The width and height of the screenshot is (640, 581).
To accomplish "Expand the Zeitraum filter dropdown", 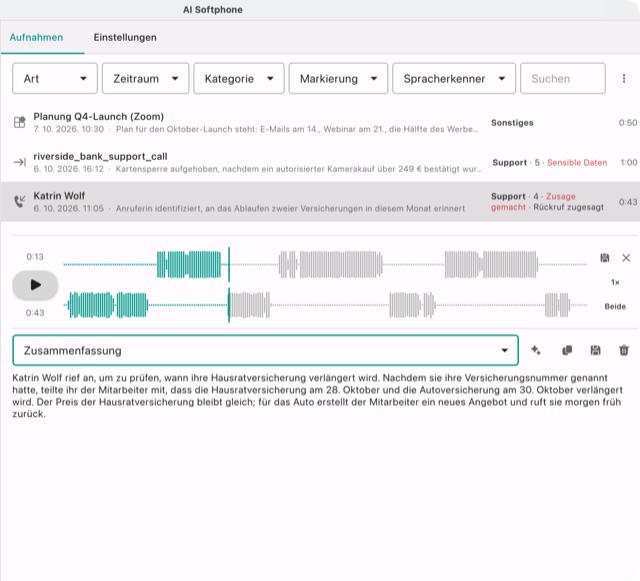I will tap(145, 78).
